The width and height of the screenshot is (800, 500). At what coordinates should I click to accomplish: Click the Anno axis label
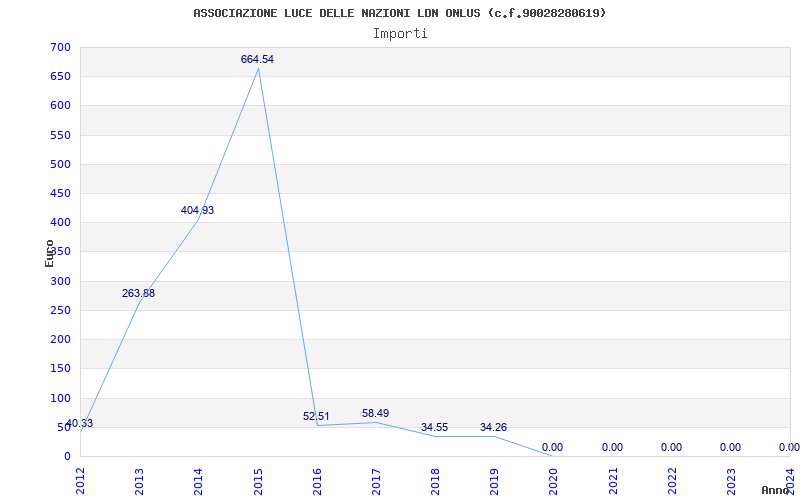775,490
